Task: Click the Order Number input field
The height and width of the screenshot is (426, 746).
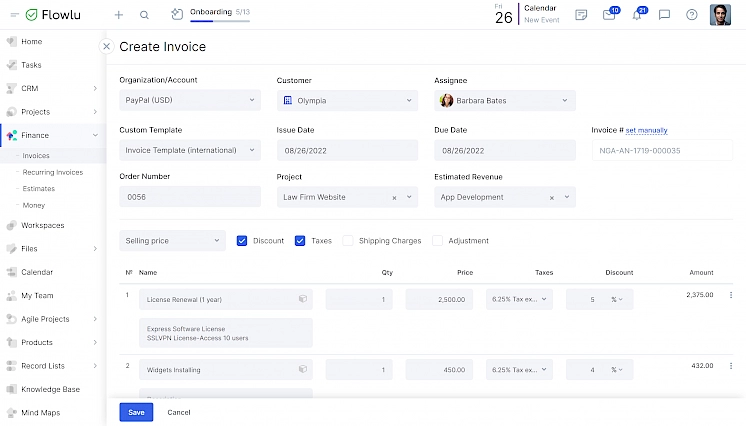Action: (x=190, y=198)
